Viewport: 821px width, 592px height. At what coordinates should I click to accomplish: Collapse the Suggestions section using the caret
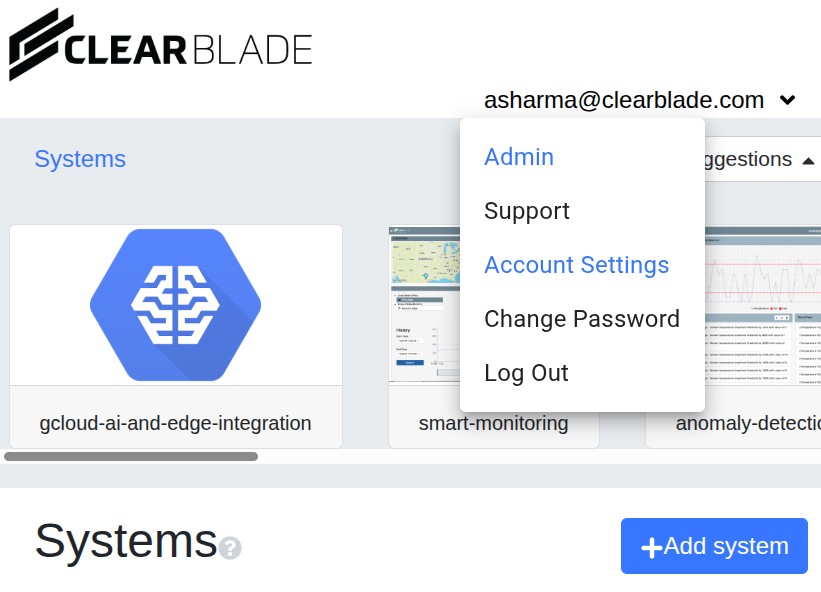pos(808,160)
